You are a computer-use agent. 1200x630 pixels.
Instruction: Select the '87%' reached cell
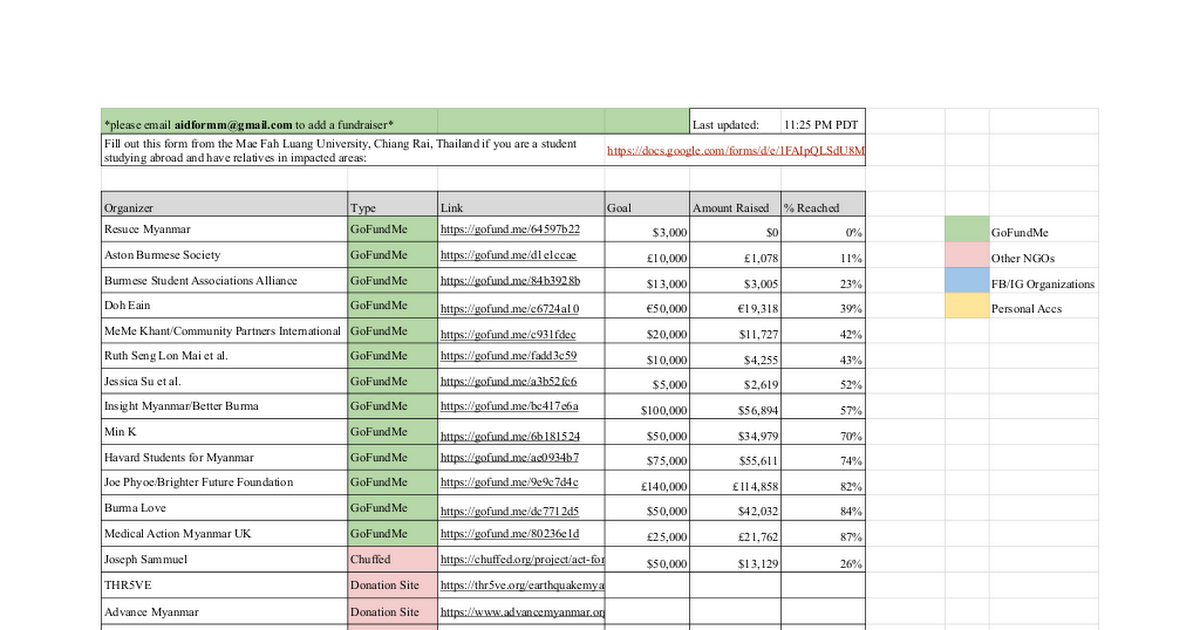coord(823,535)
